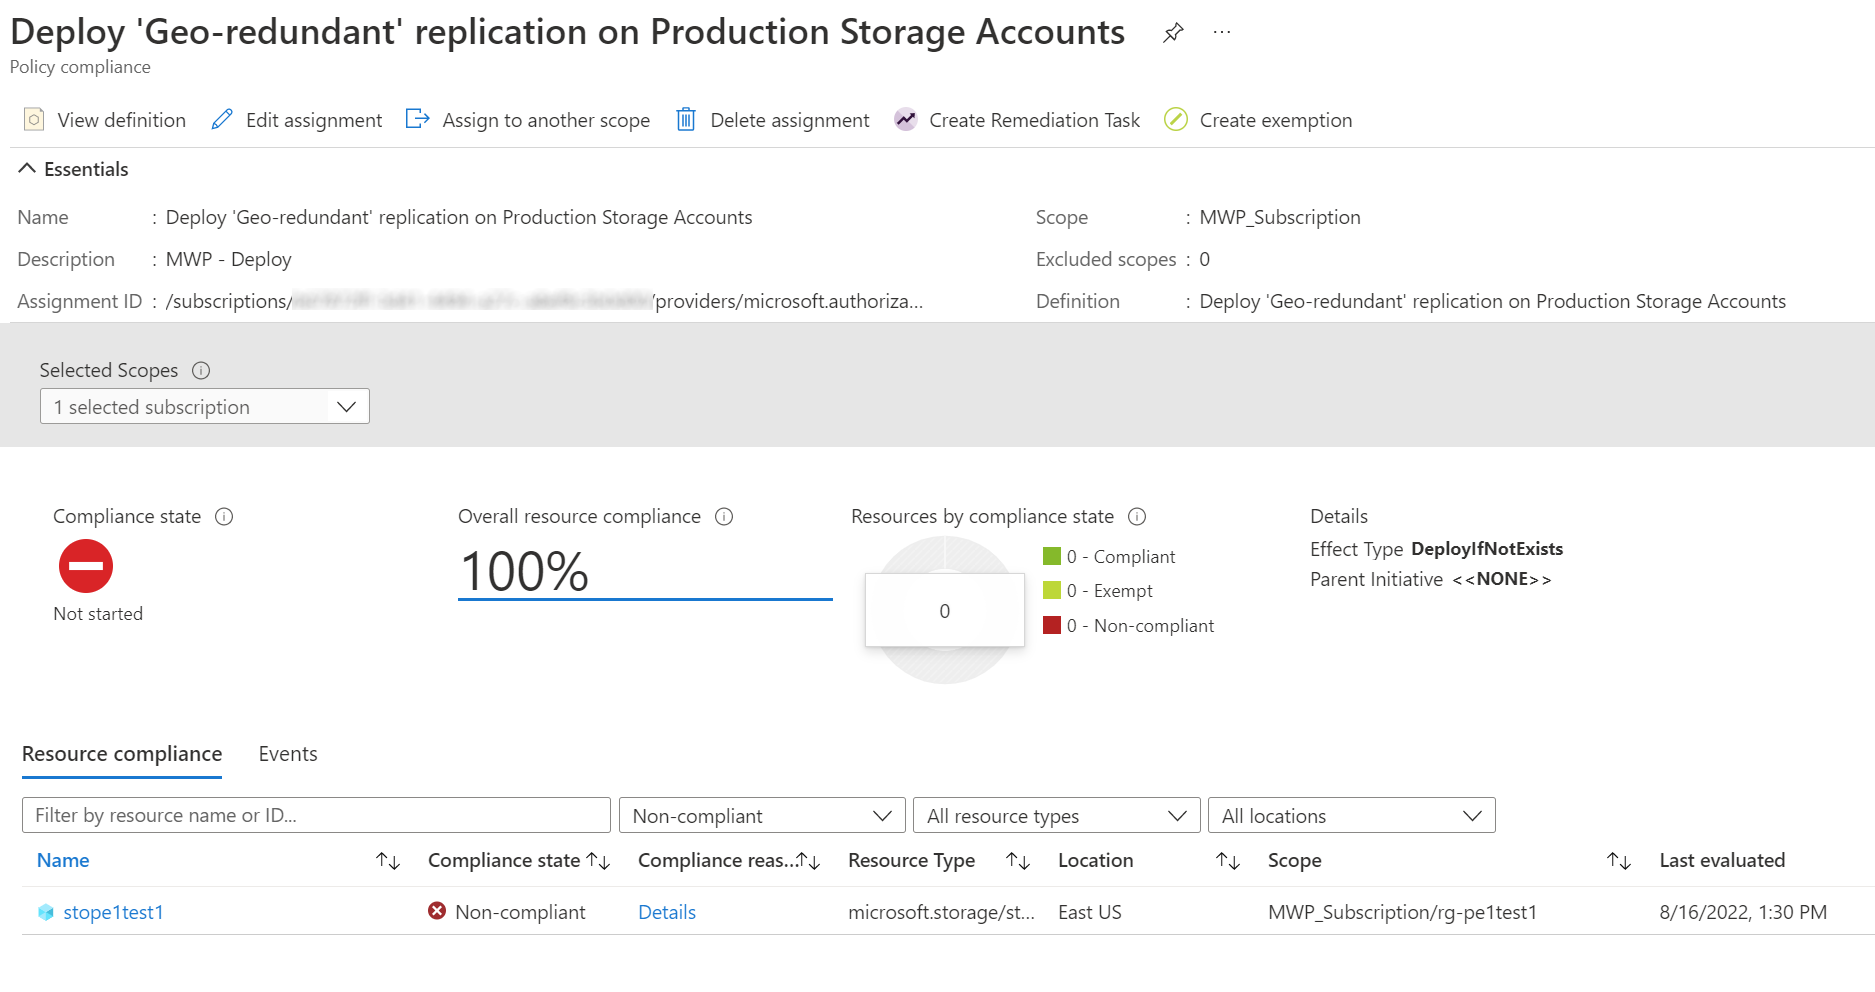
Task: Click the Delete assignment trash icon
Action: [x=686, y=120]
